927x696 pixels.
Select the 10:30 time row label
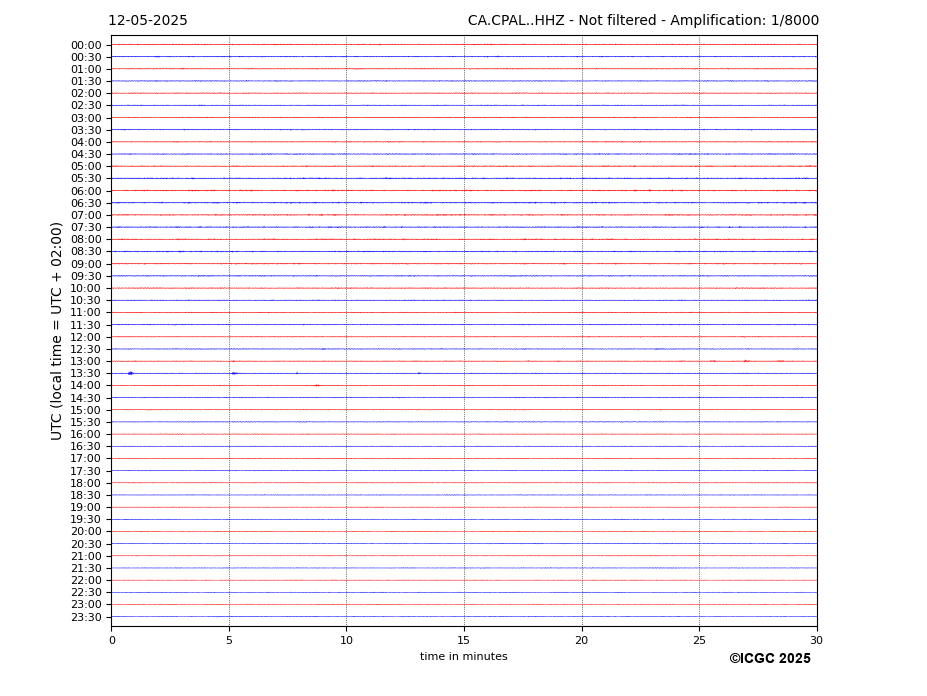coord(86,300)
